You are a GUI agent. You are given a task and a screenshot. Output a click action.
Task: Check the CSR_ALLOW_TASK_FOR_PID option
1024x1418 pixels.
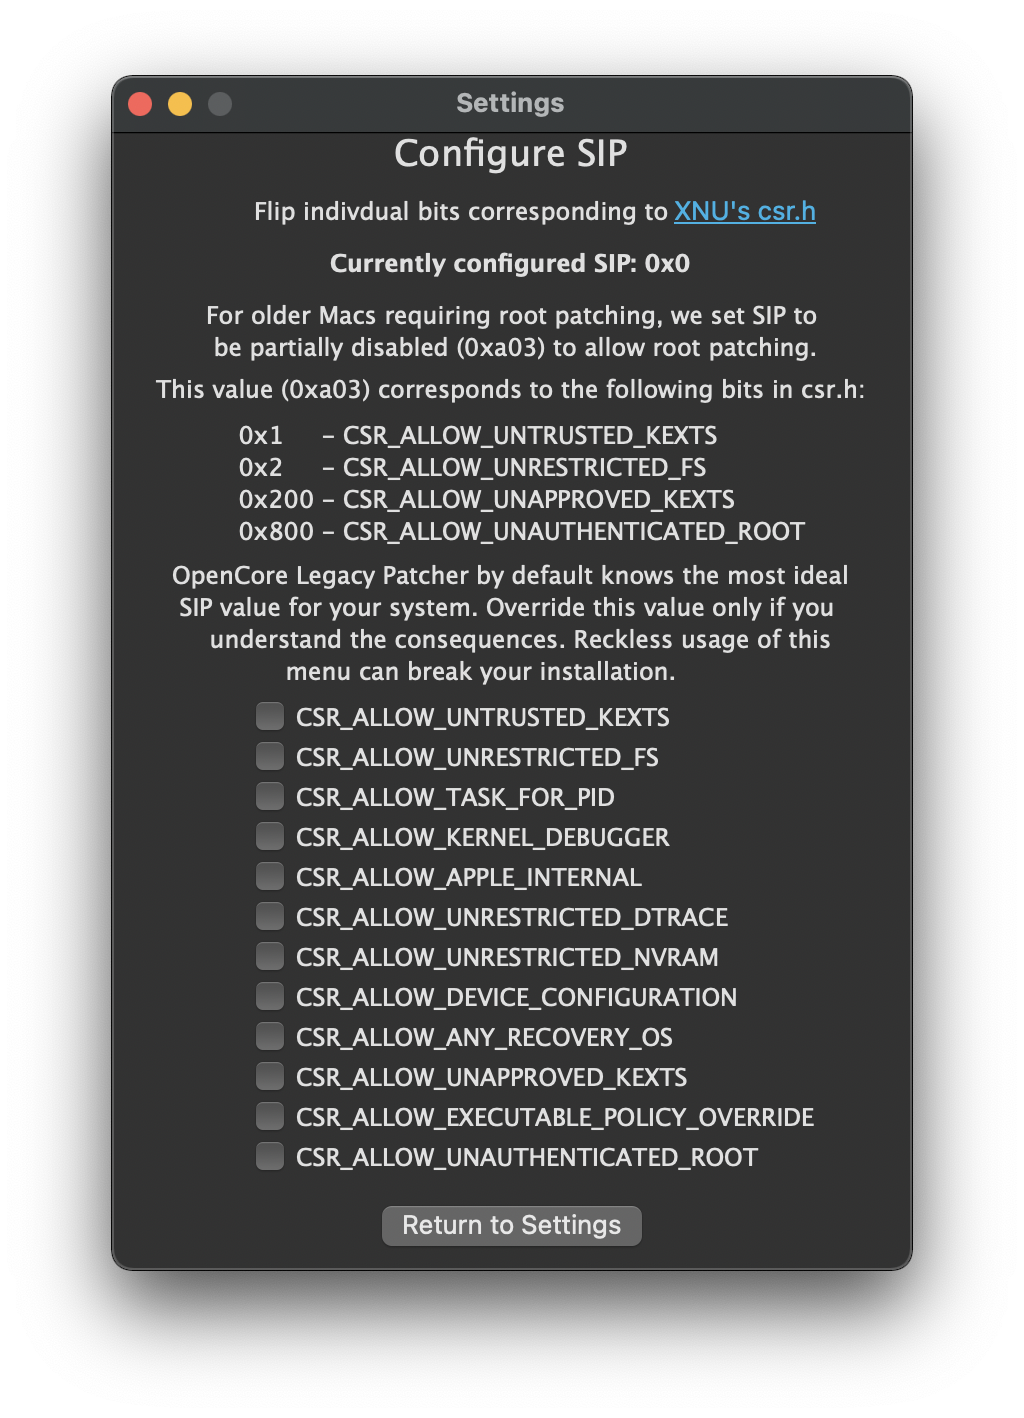coord(270,797)
